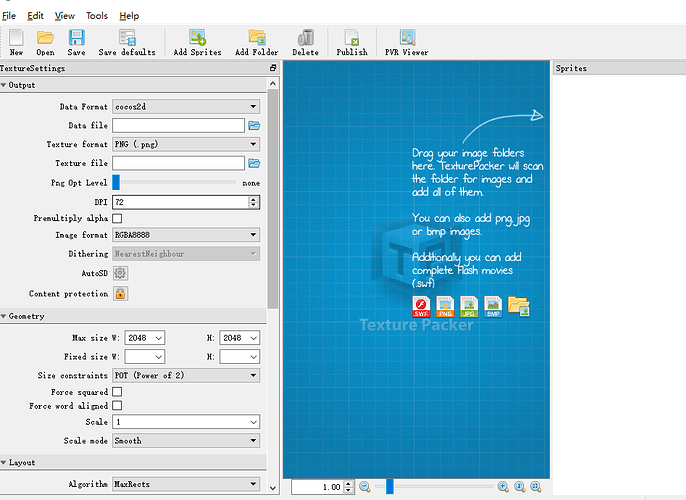Click the settings panel scroll up arrow

pos(273,83)
